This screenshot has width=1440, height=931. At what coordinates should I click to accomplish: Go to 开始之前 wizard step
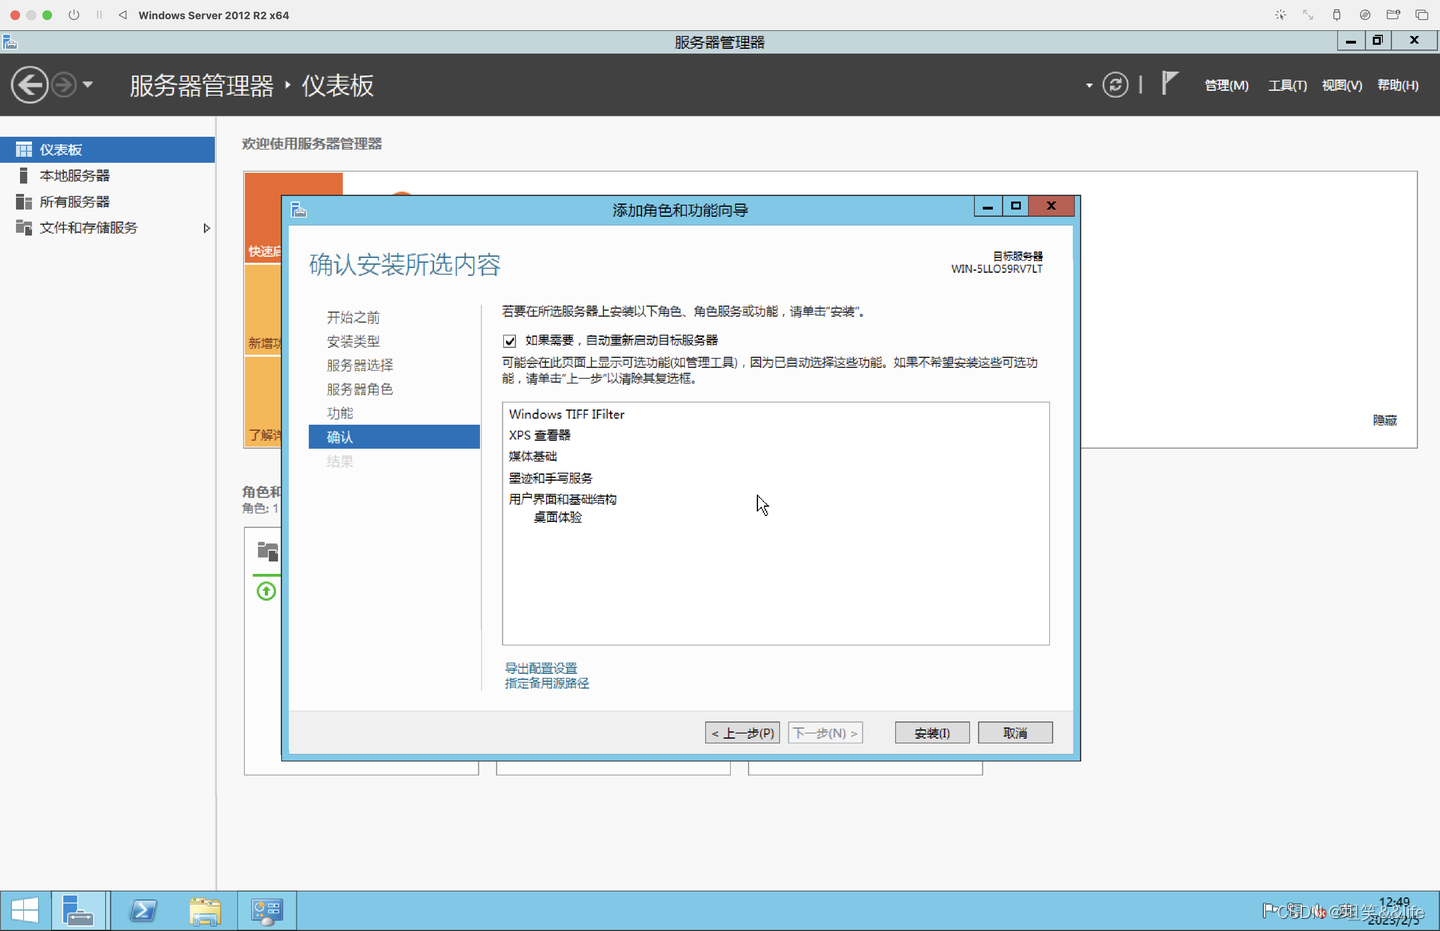click(353, 317)
